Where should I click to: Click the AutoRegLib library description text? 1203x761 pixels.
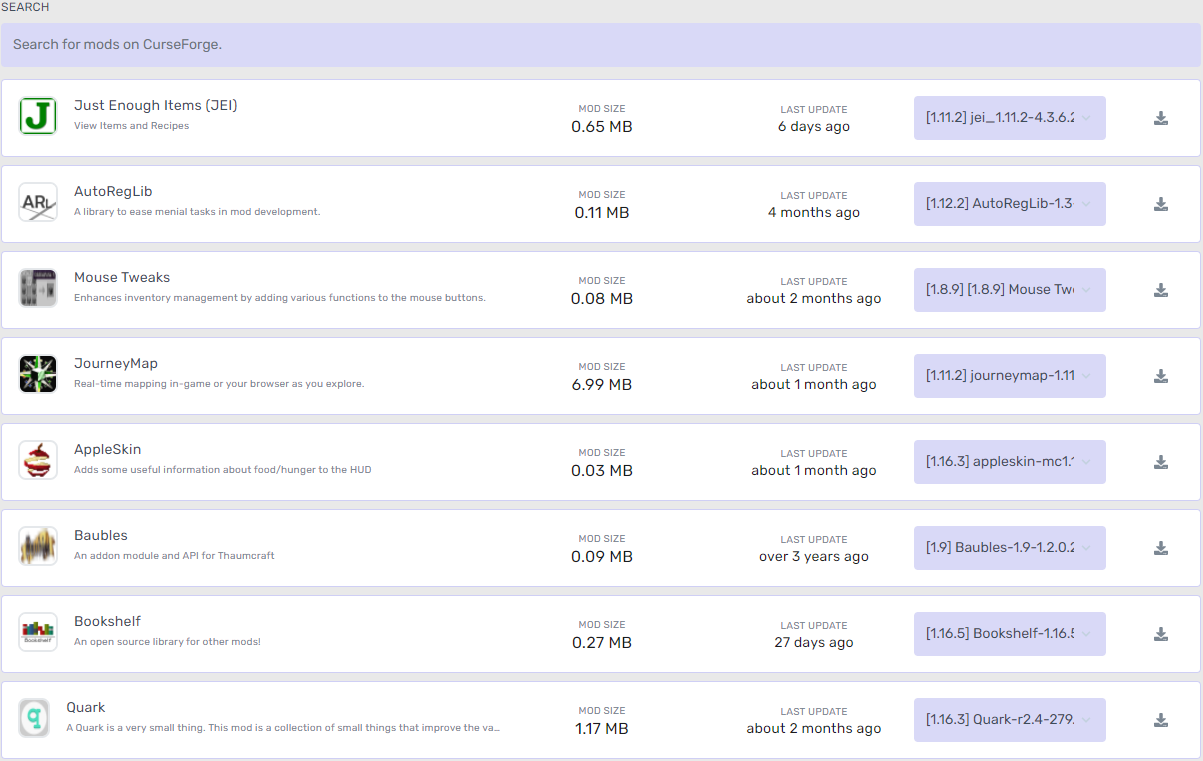(197, 212)
